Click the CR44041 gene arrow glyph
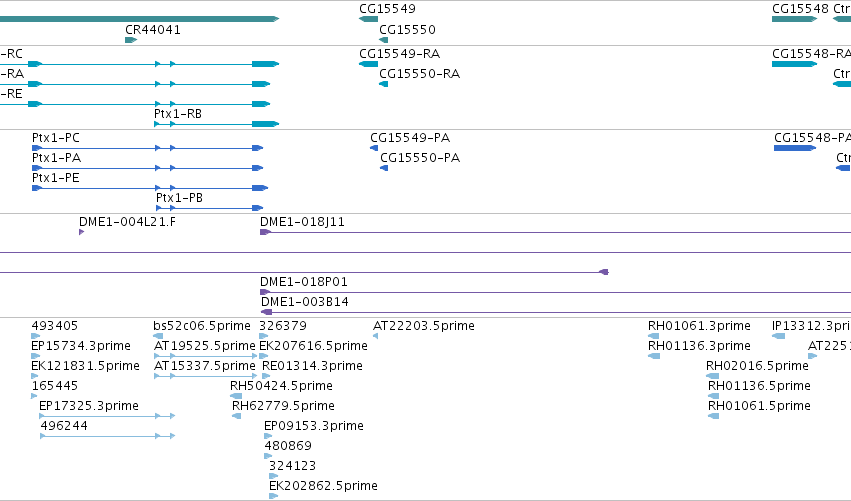 [131, 40]
